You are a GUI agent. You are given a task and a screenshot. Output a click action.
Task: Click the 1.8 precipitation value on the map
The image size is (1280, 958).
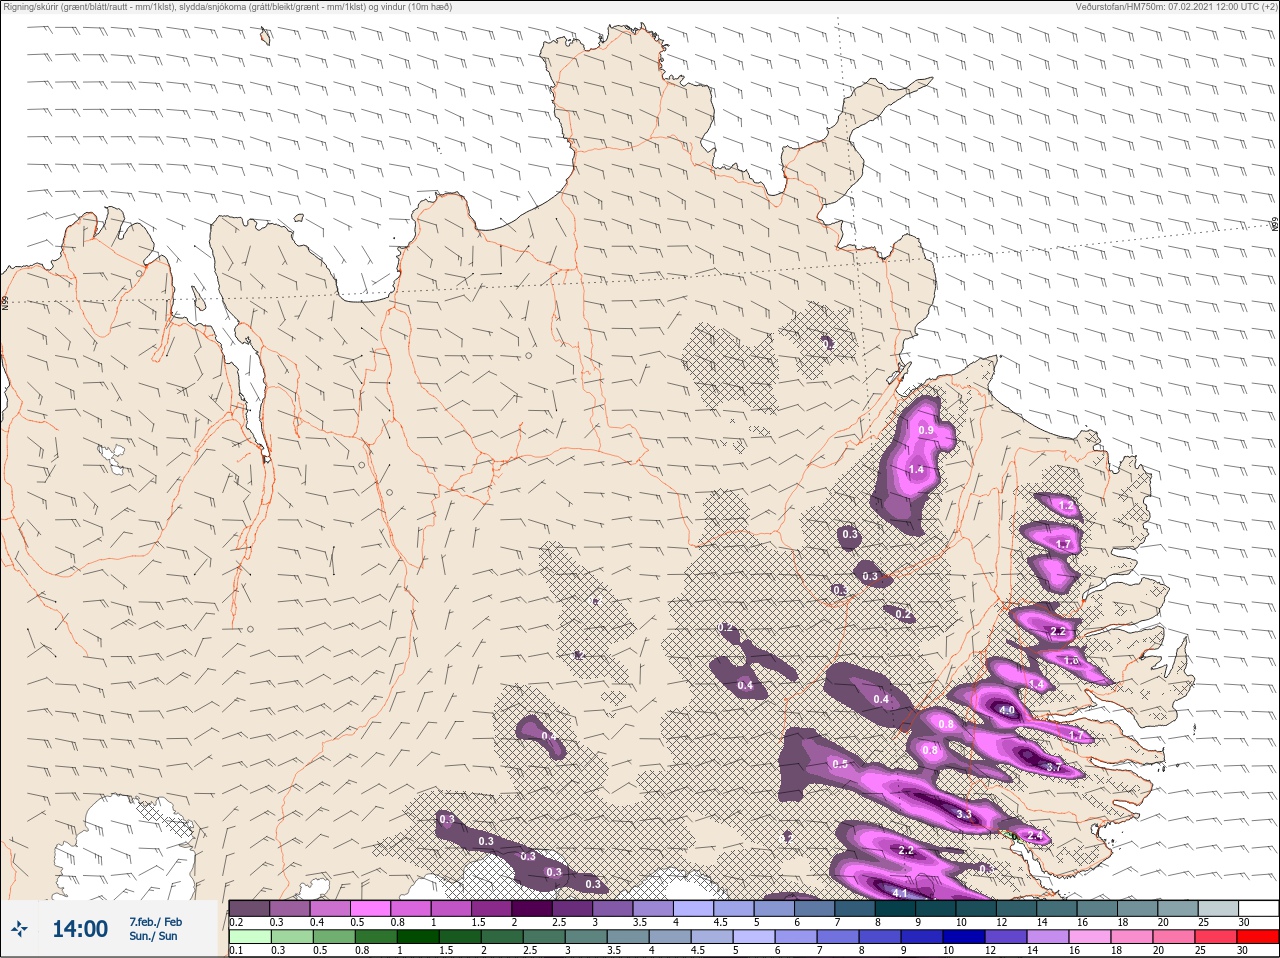[1072, 661]
